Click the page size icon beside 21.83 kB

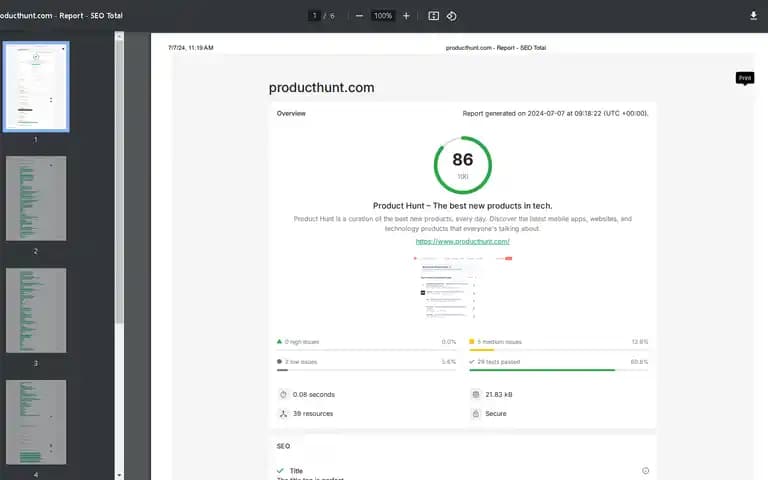[x=476, y=394]
